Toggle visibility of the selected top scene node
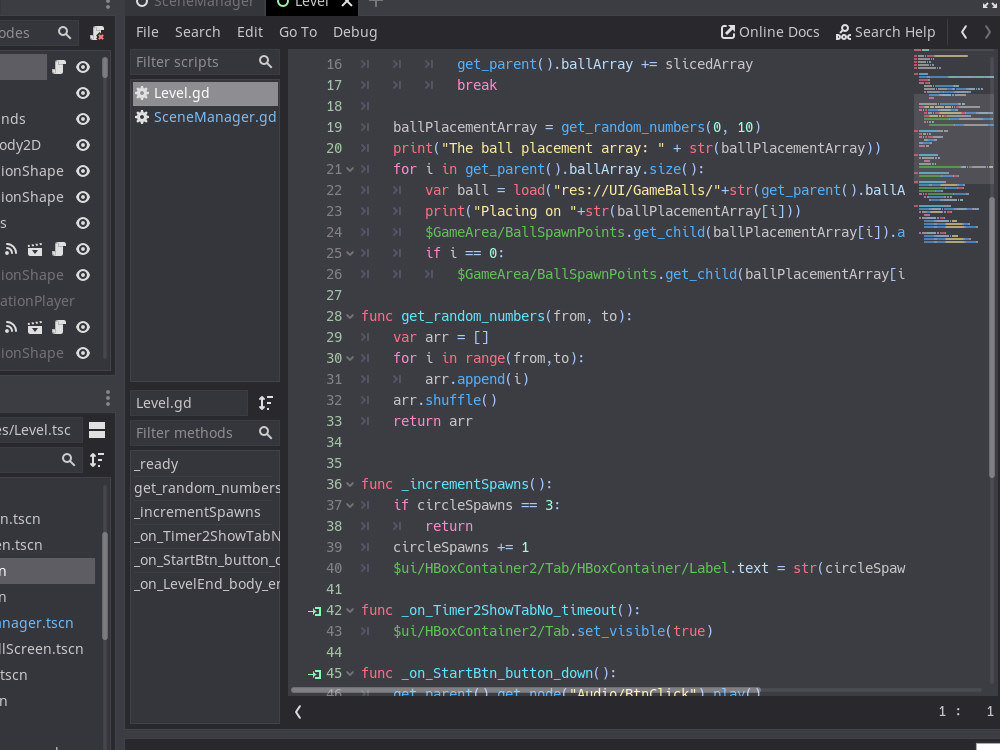This screenshot has height=750, width=1000. pyautogui.click(x=83, y=67)
